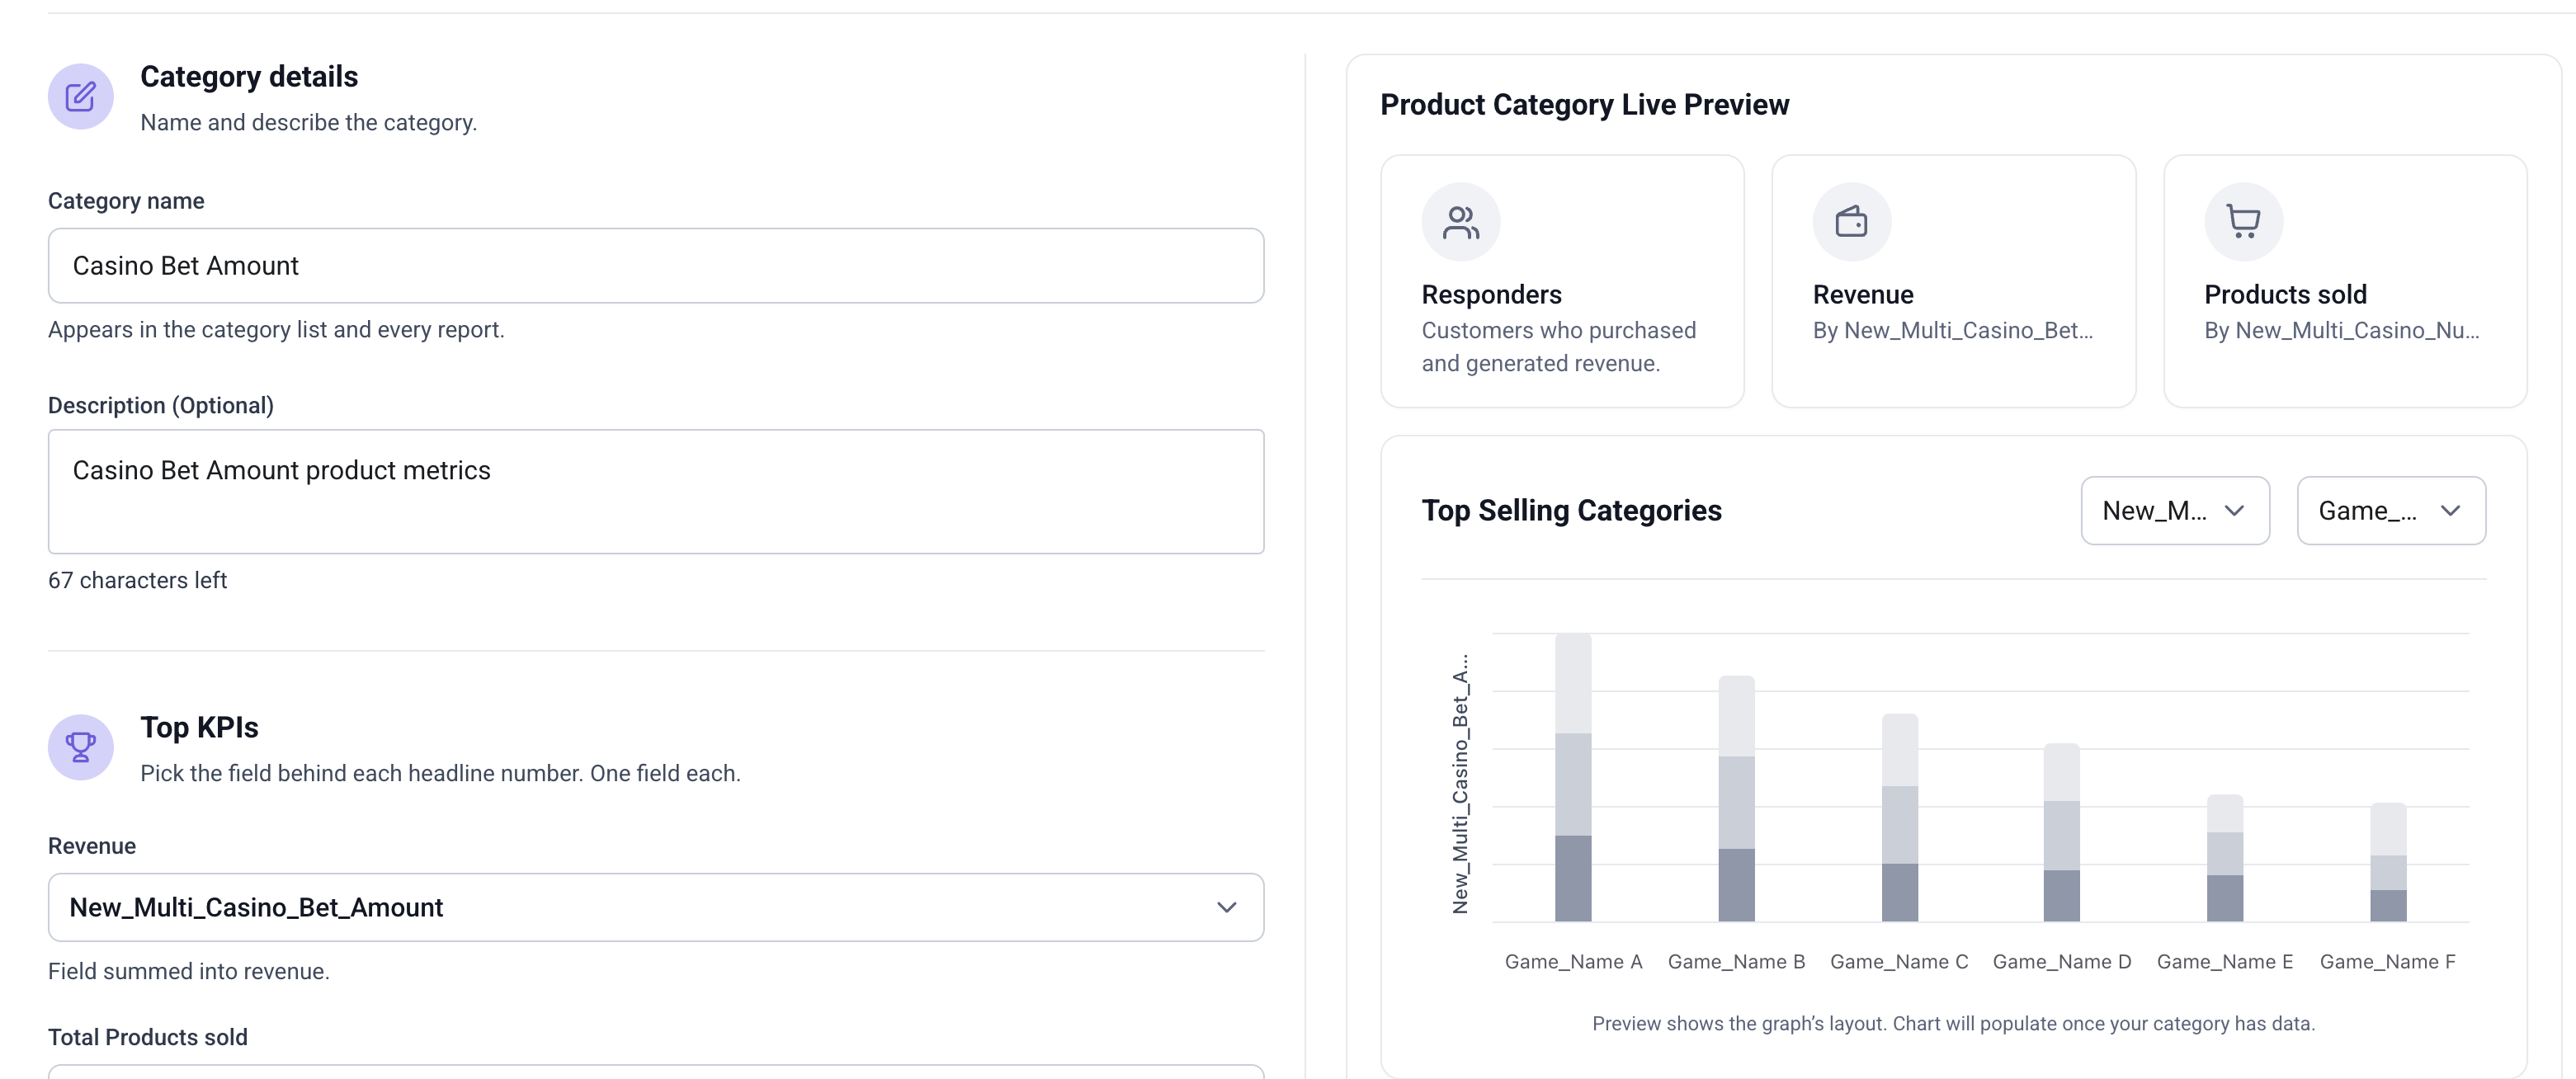The image size is (2576, 1079).
Task: Click the Description text area
Action: click(656, 492)
